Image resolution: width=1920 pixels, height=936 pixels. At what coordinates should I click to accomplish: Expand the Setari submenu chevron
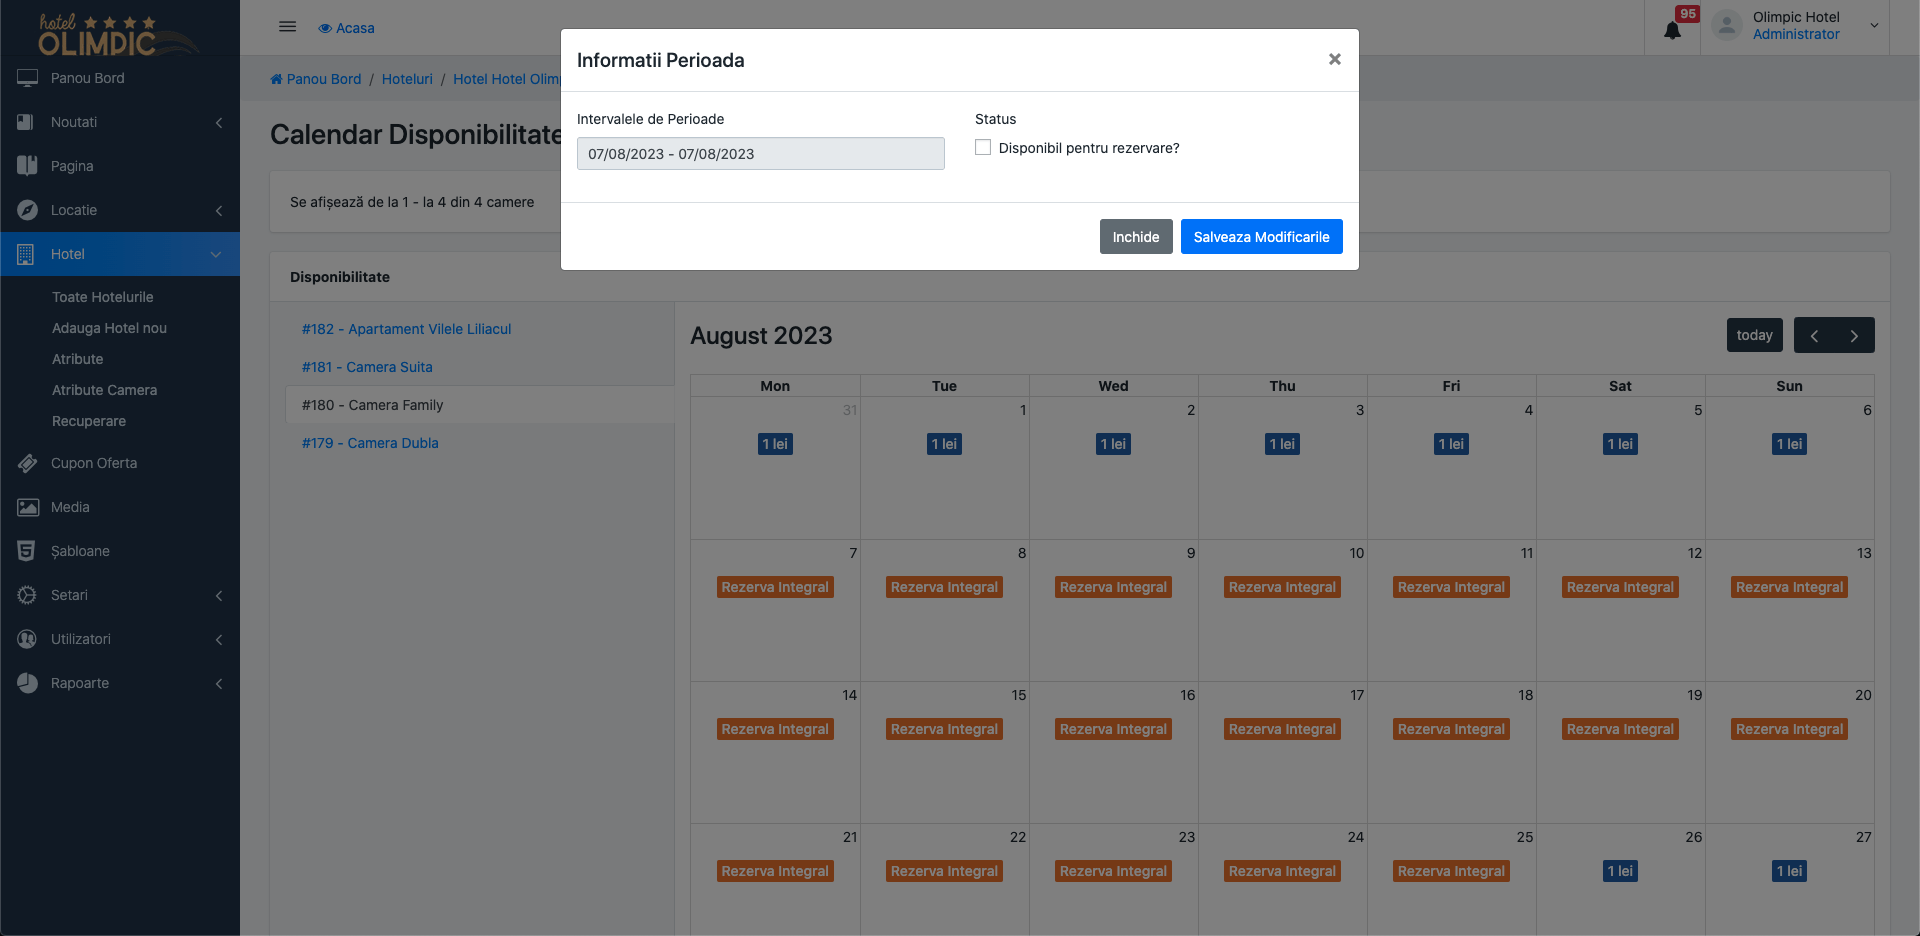click(x=219, y=595)
